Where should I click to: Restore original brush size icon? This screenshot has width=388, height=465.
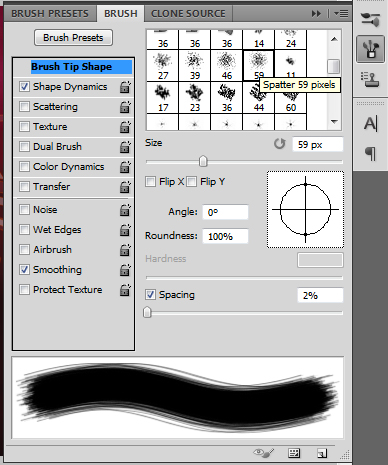tap(279, 144)
